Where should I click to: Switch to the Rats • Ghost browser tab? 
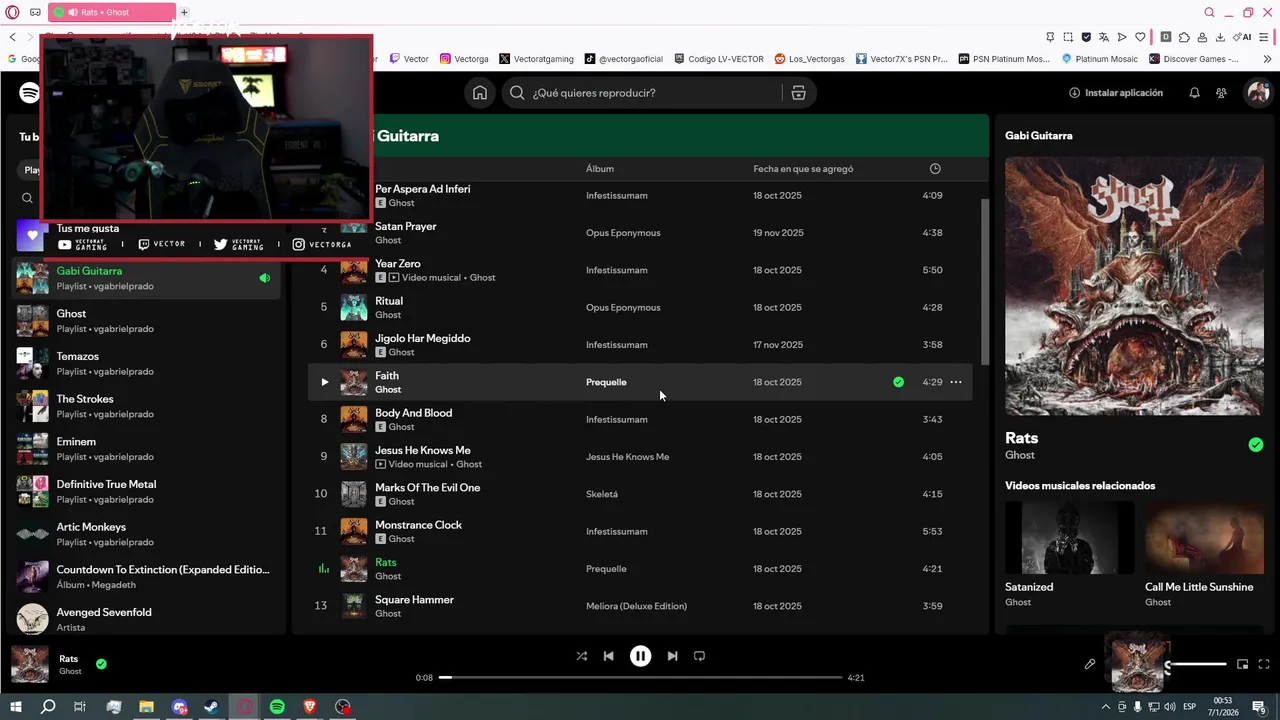coord(112,12)
